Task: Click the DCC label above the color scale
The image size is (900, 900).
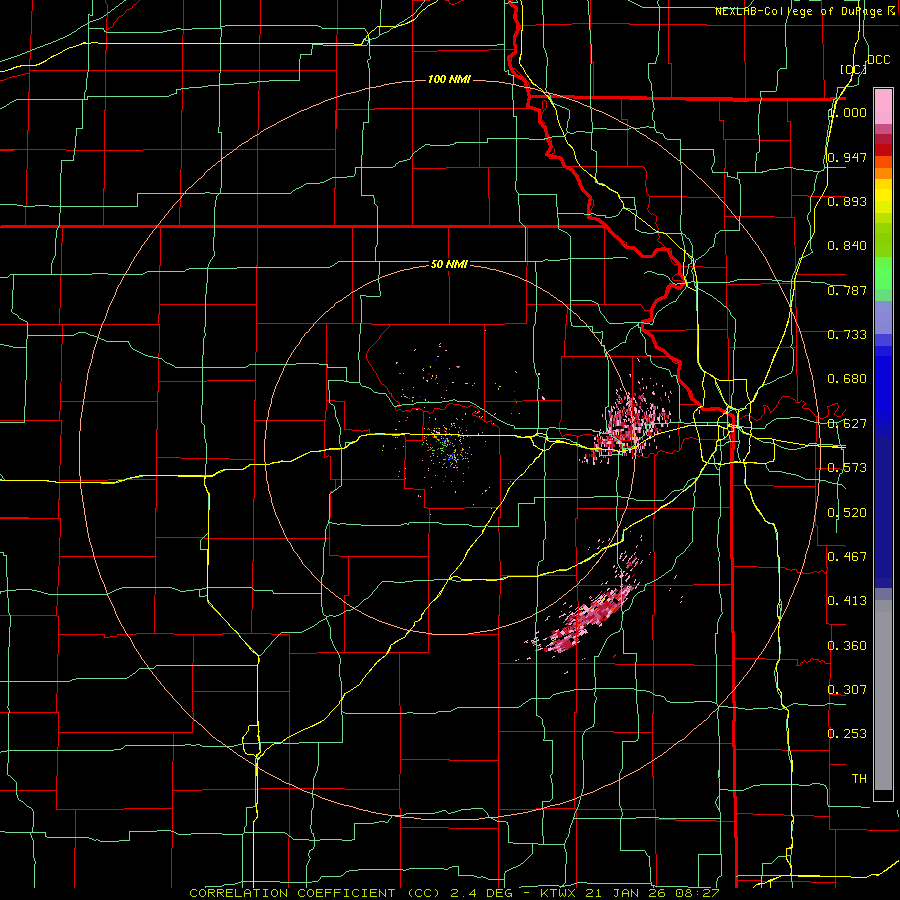Action: pos(878,60)
